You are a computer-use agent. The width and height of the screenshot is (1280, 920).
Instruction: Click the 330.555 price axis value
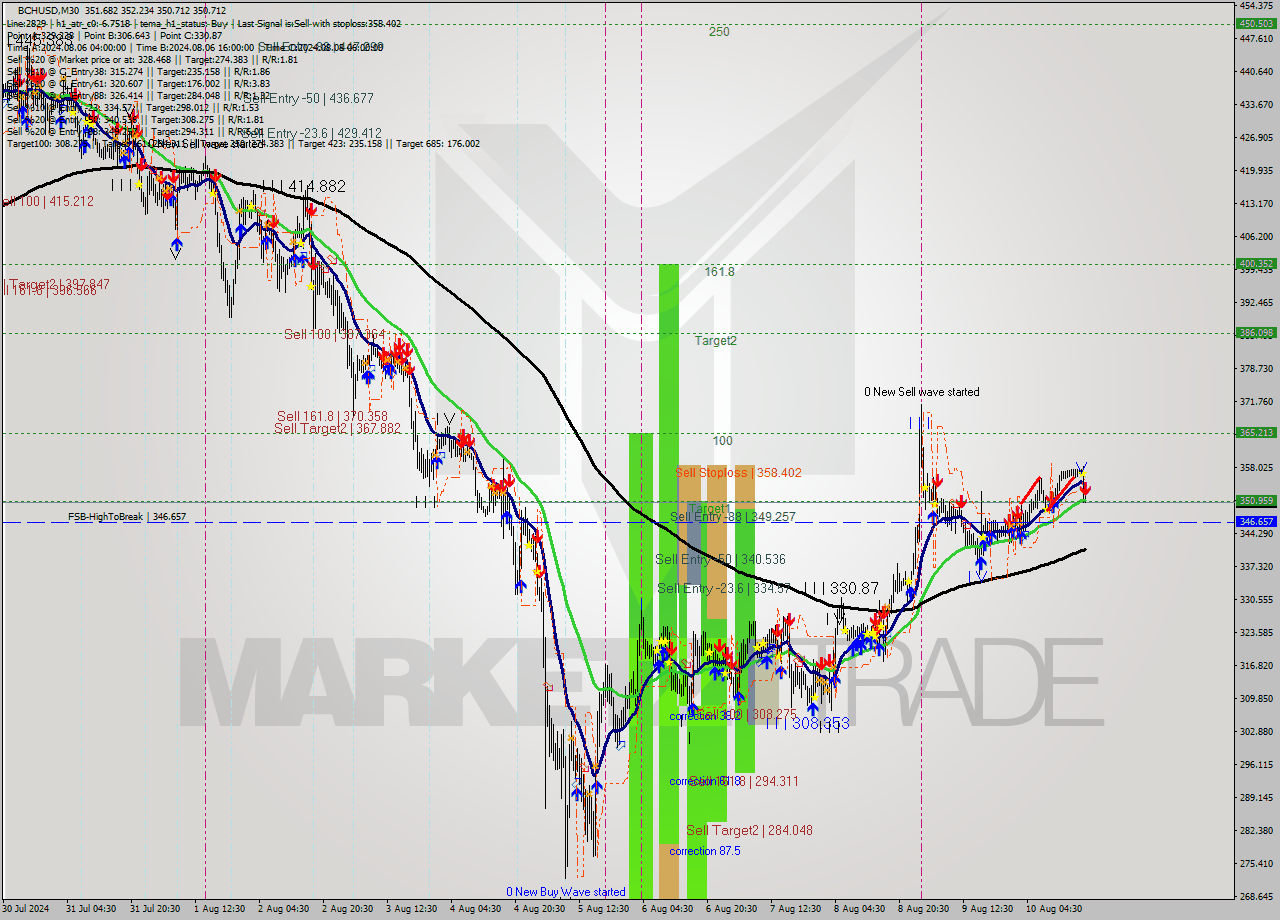tap(1256, 600)
